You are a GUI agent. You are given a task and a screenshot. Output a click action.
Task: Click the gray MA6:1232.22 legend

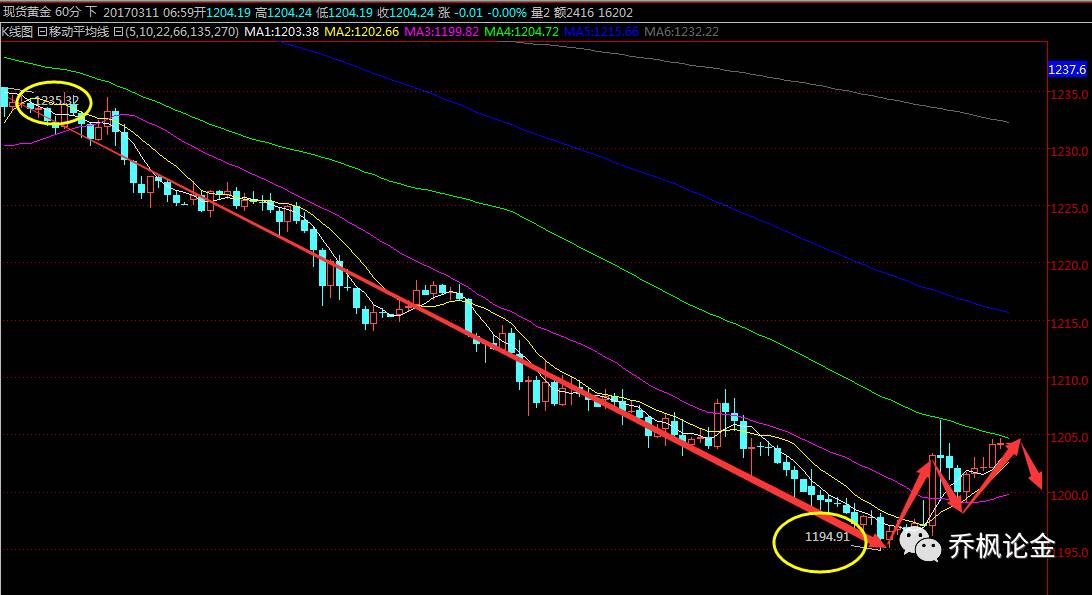click(x=681, y=31)
